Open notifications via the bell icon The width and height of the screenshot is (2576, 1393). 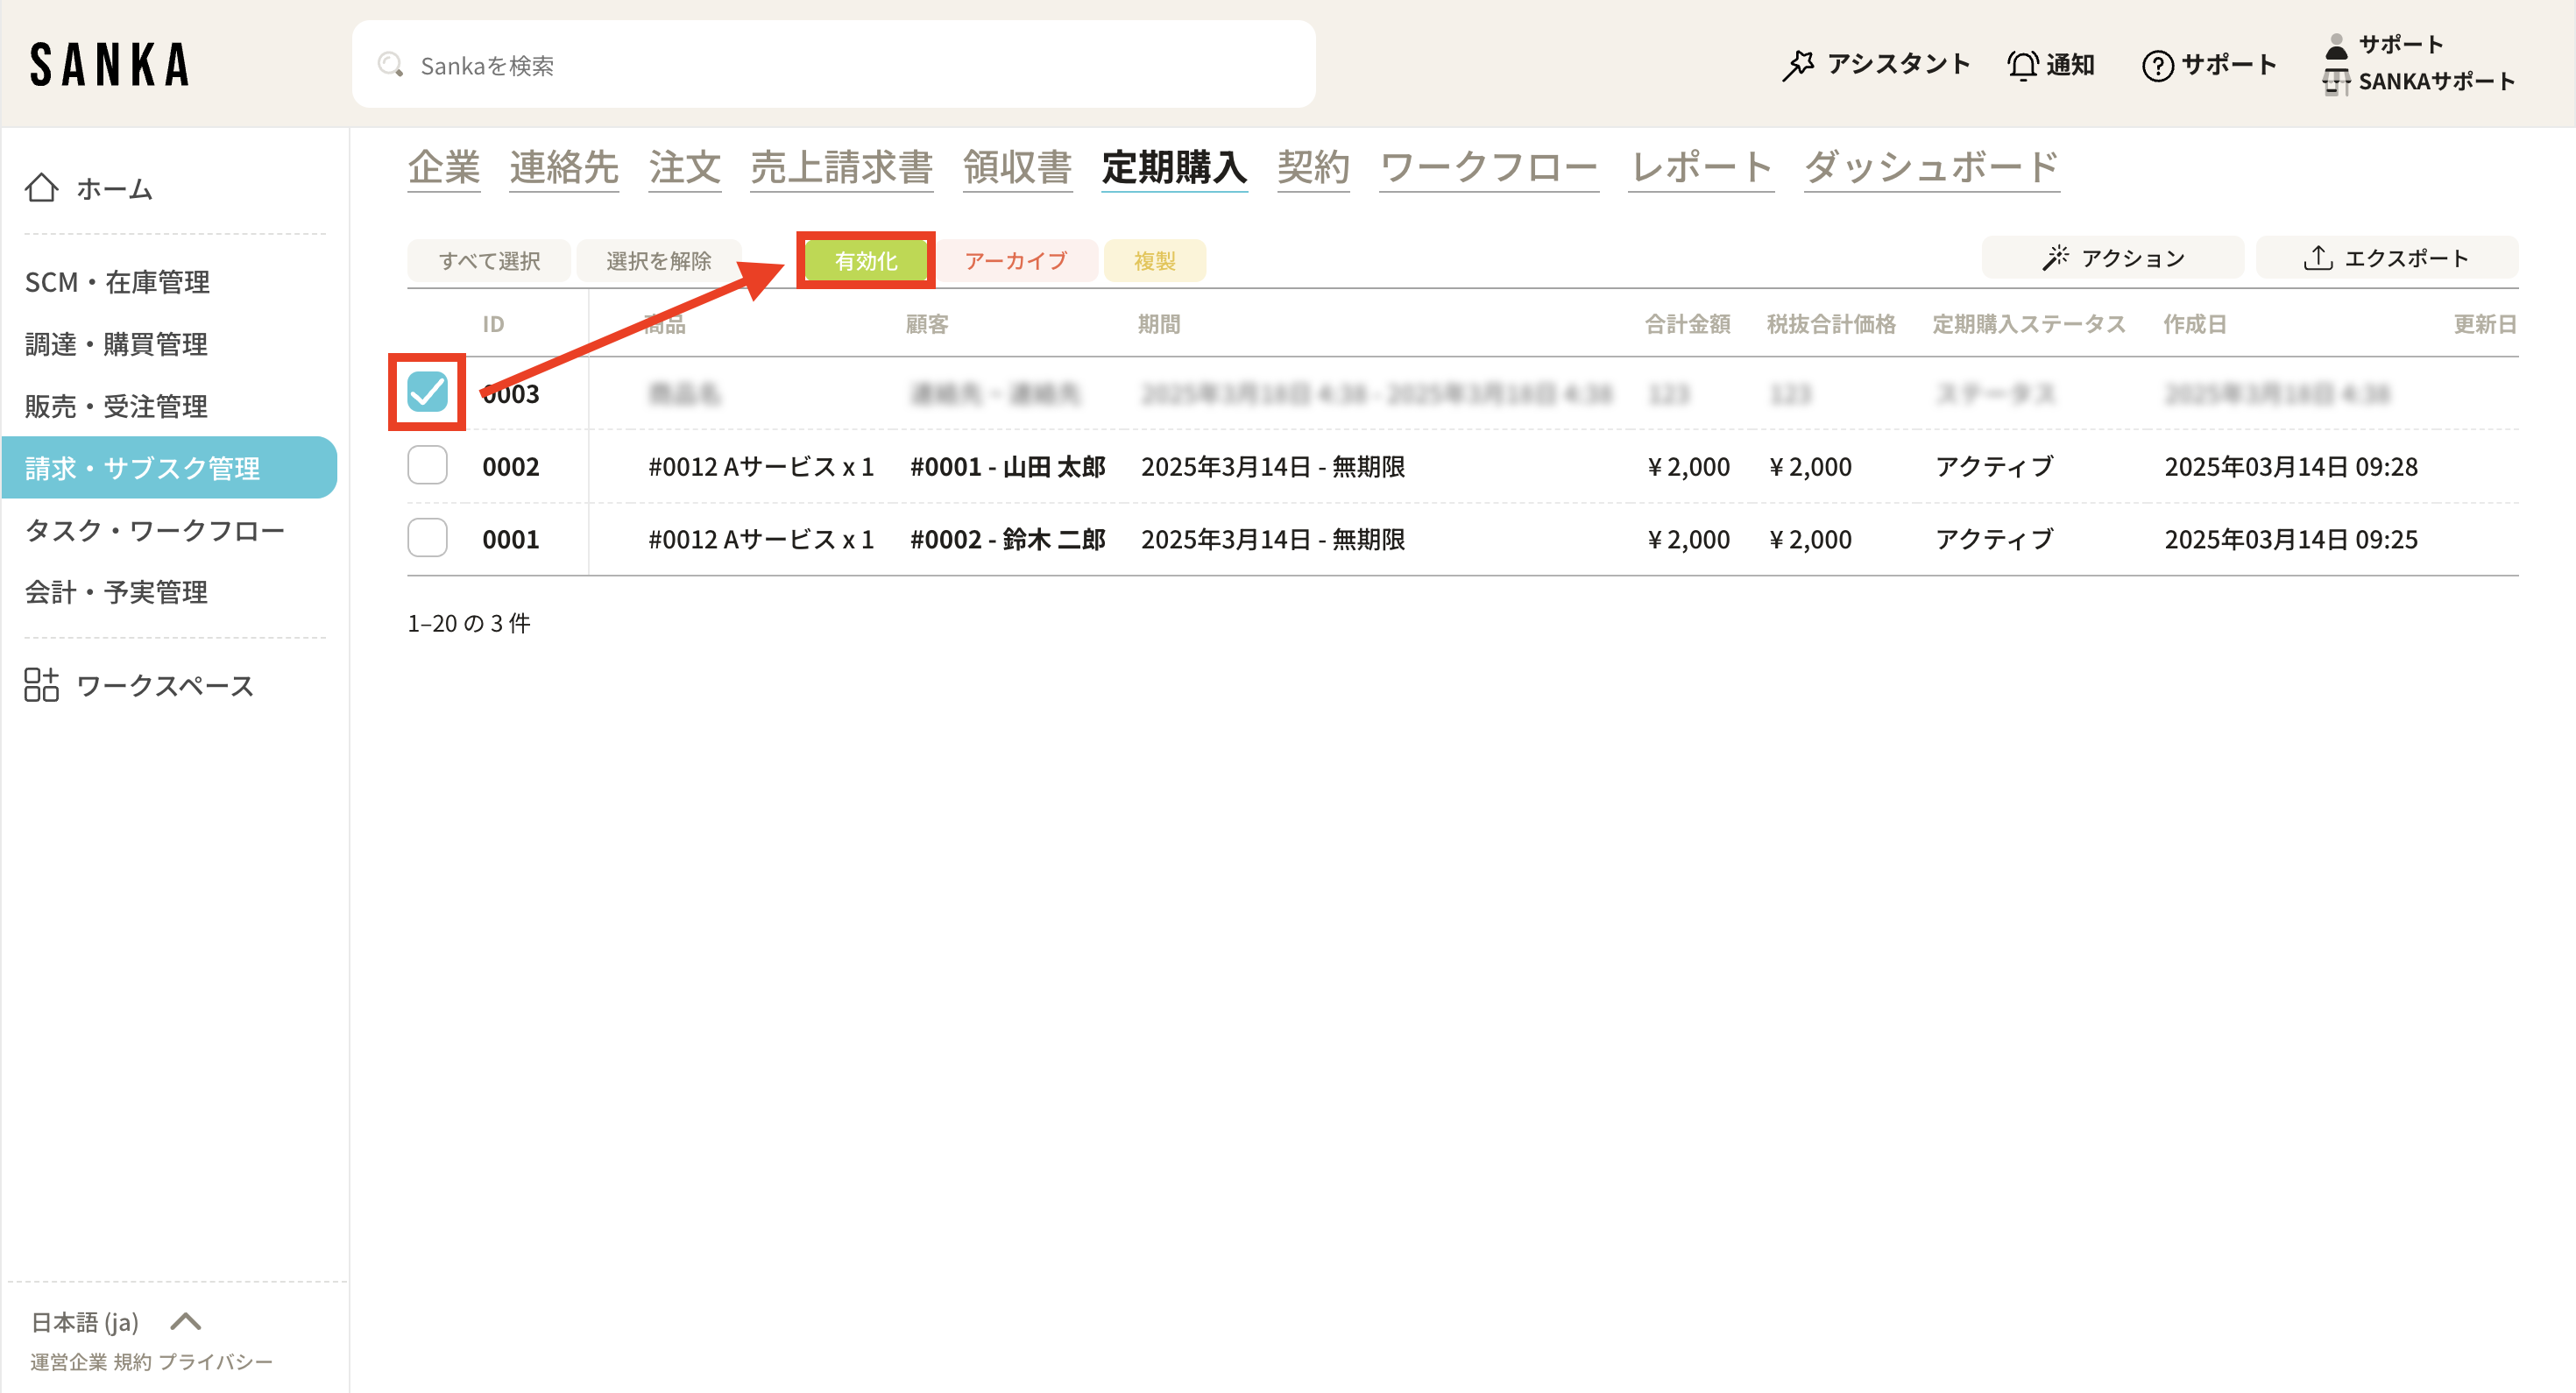(x=2022, y=65)
